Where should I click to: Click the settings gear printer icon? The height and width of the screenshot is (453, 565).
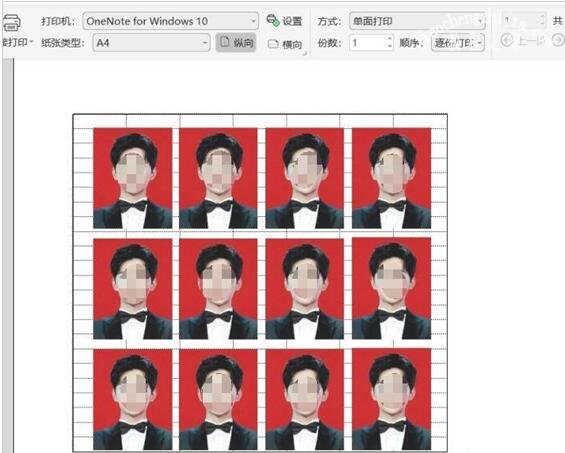click(273, 20)
